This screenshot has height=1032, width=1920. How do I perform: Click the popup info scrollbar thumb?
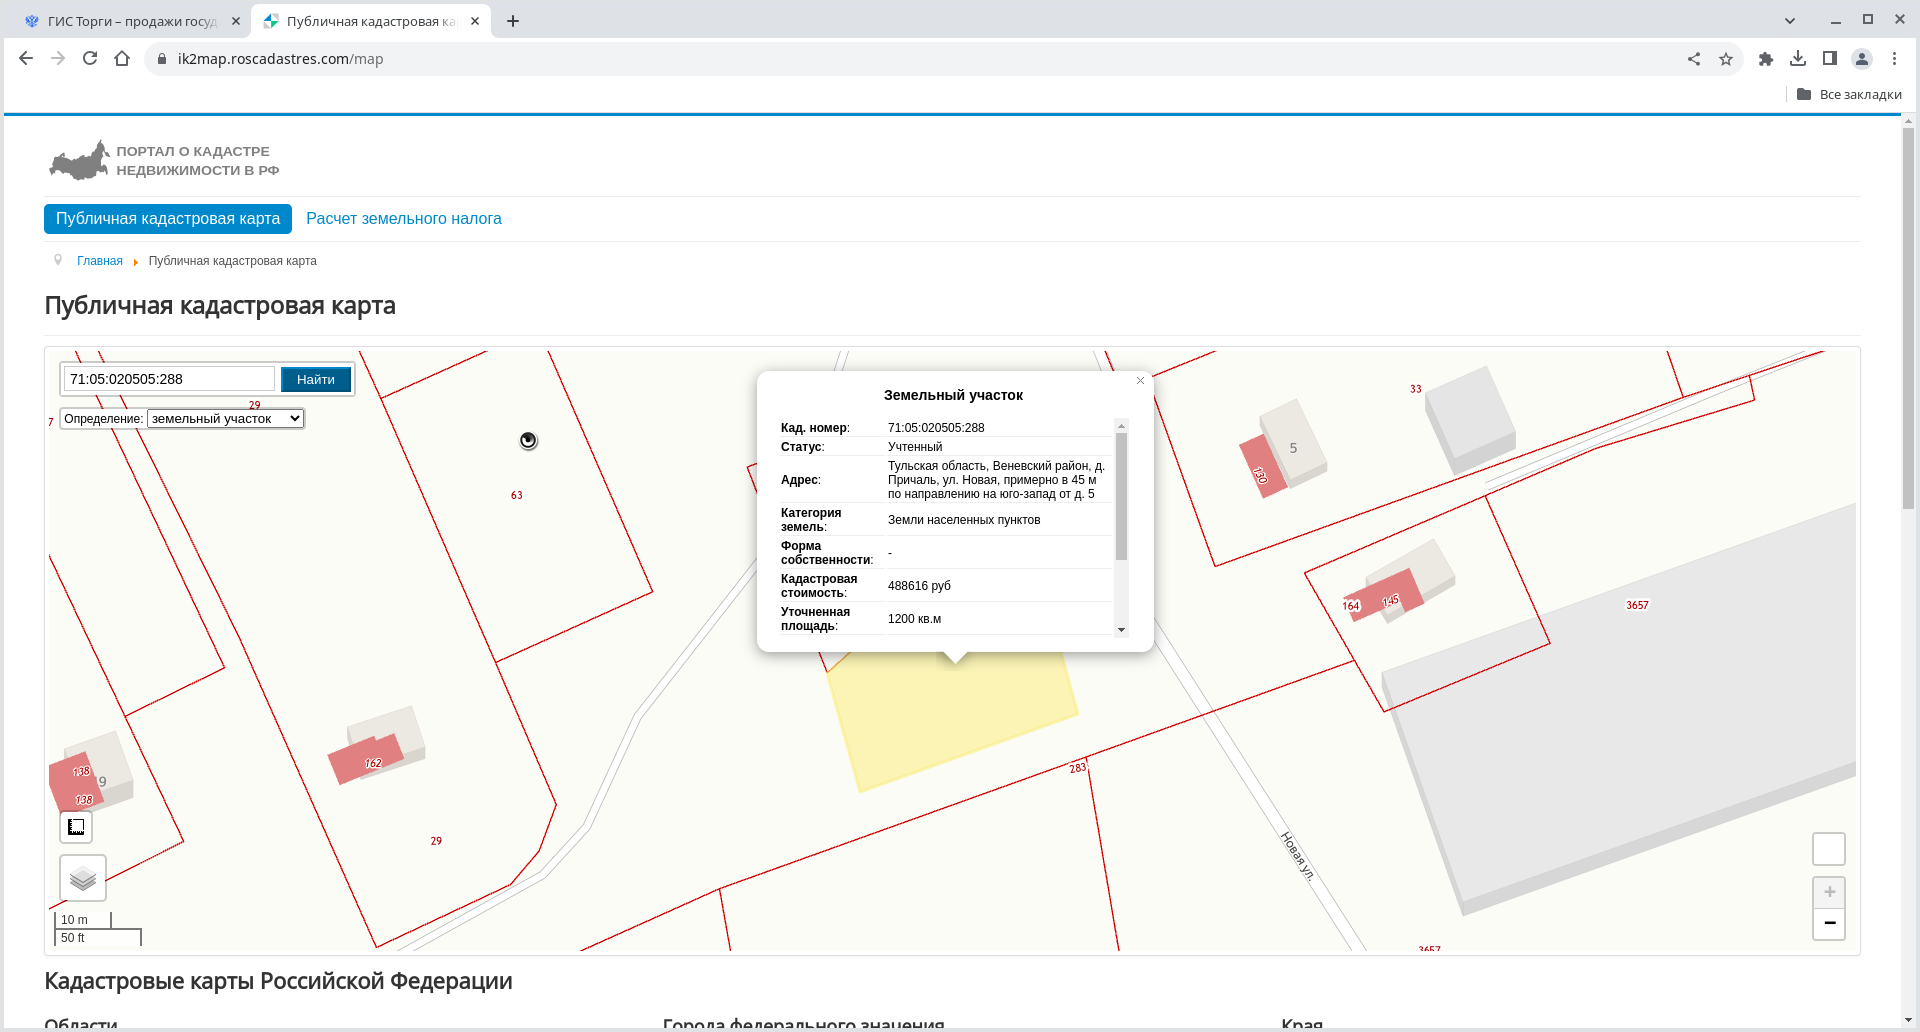pos(1121,495)
